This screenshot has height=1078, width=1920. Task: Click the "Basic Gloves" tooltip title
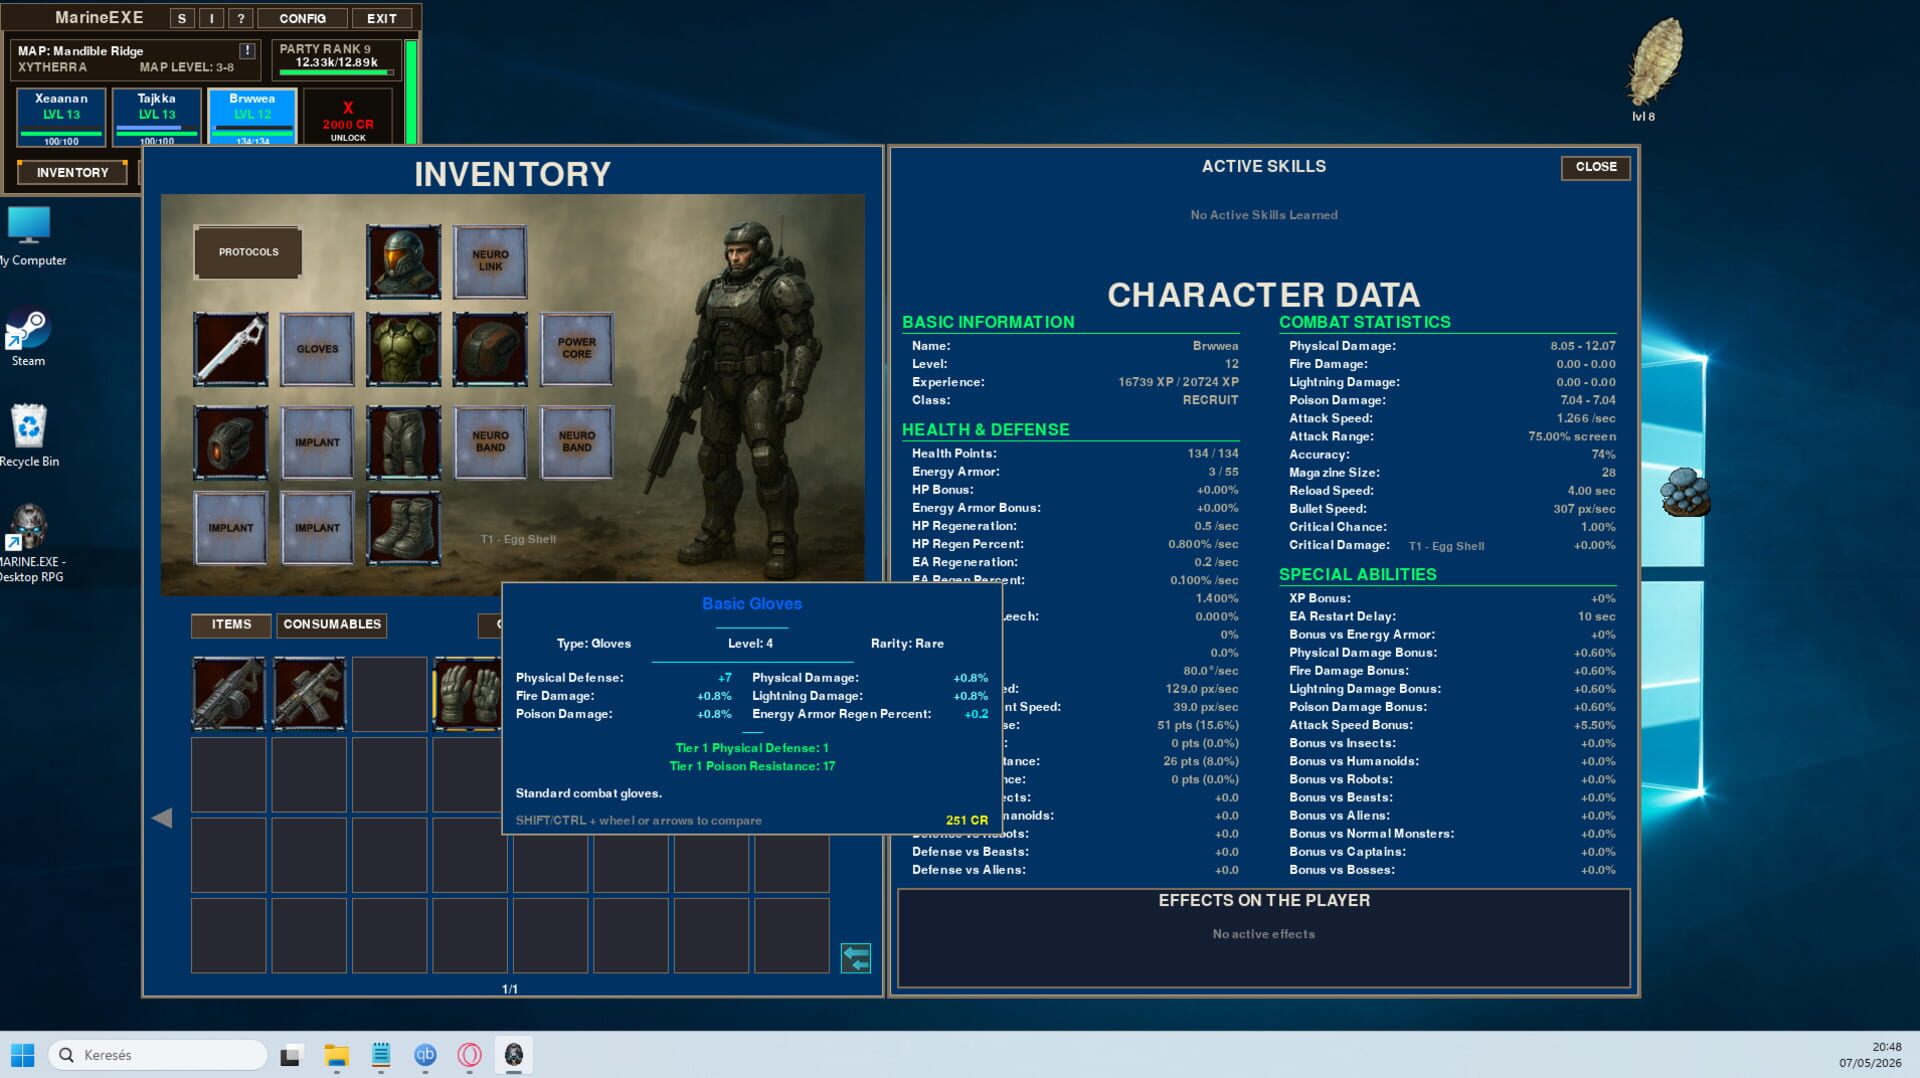tap(752, 604)
